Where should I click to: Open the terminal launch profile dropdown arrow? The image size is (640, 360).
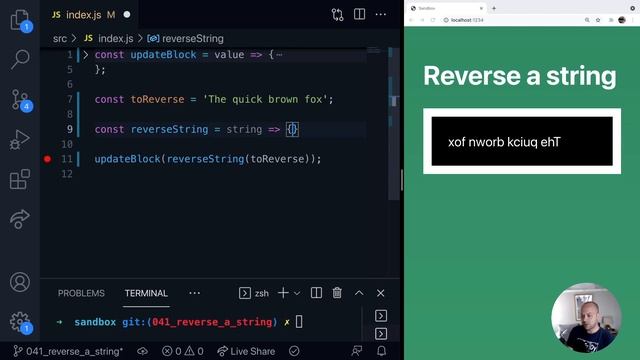point(297,293)
